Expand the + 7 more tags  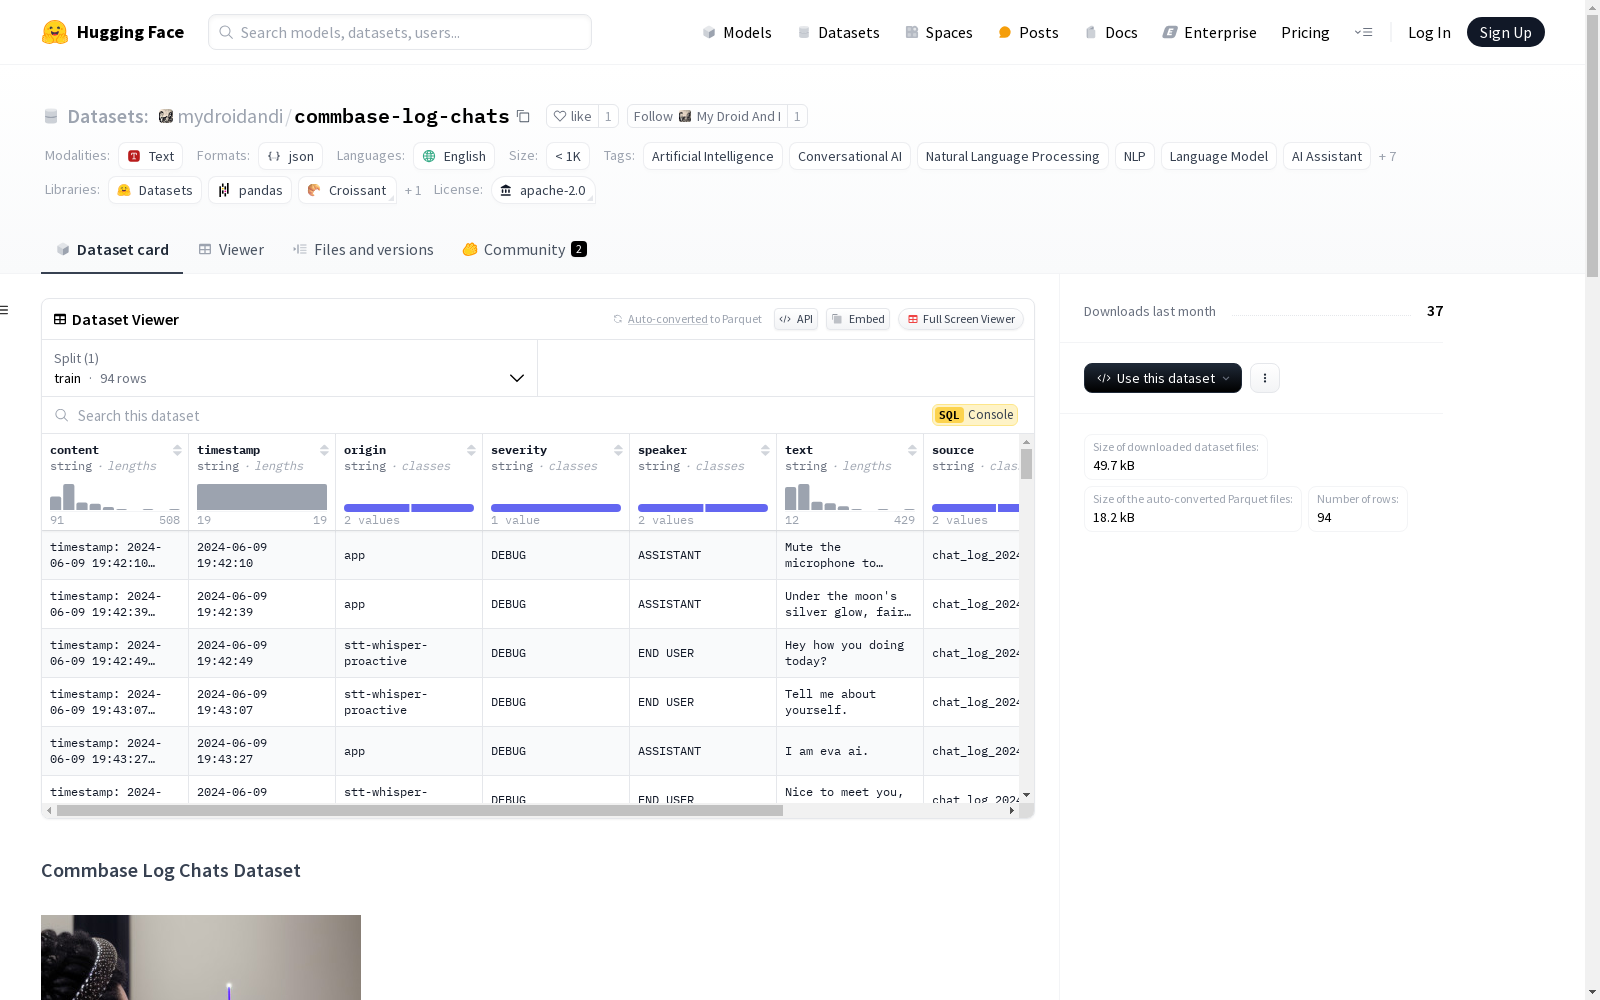click(1387, 157)
